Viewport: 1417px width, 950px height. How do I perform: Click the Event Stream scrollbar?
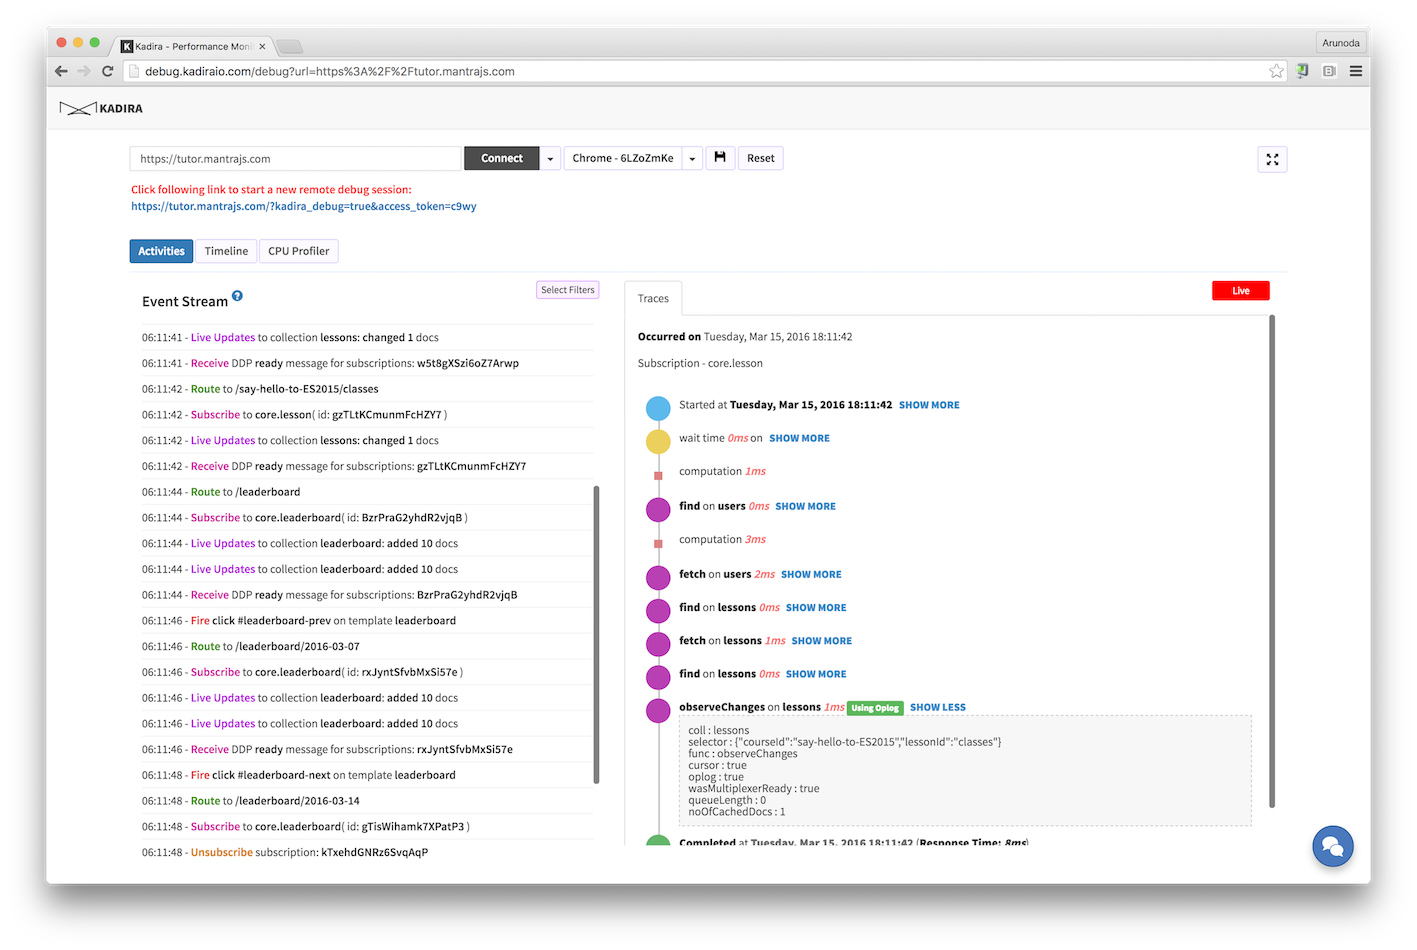tap(596, 634)
